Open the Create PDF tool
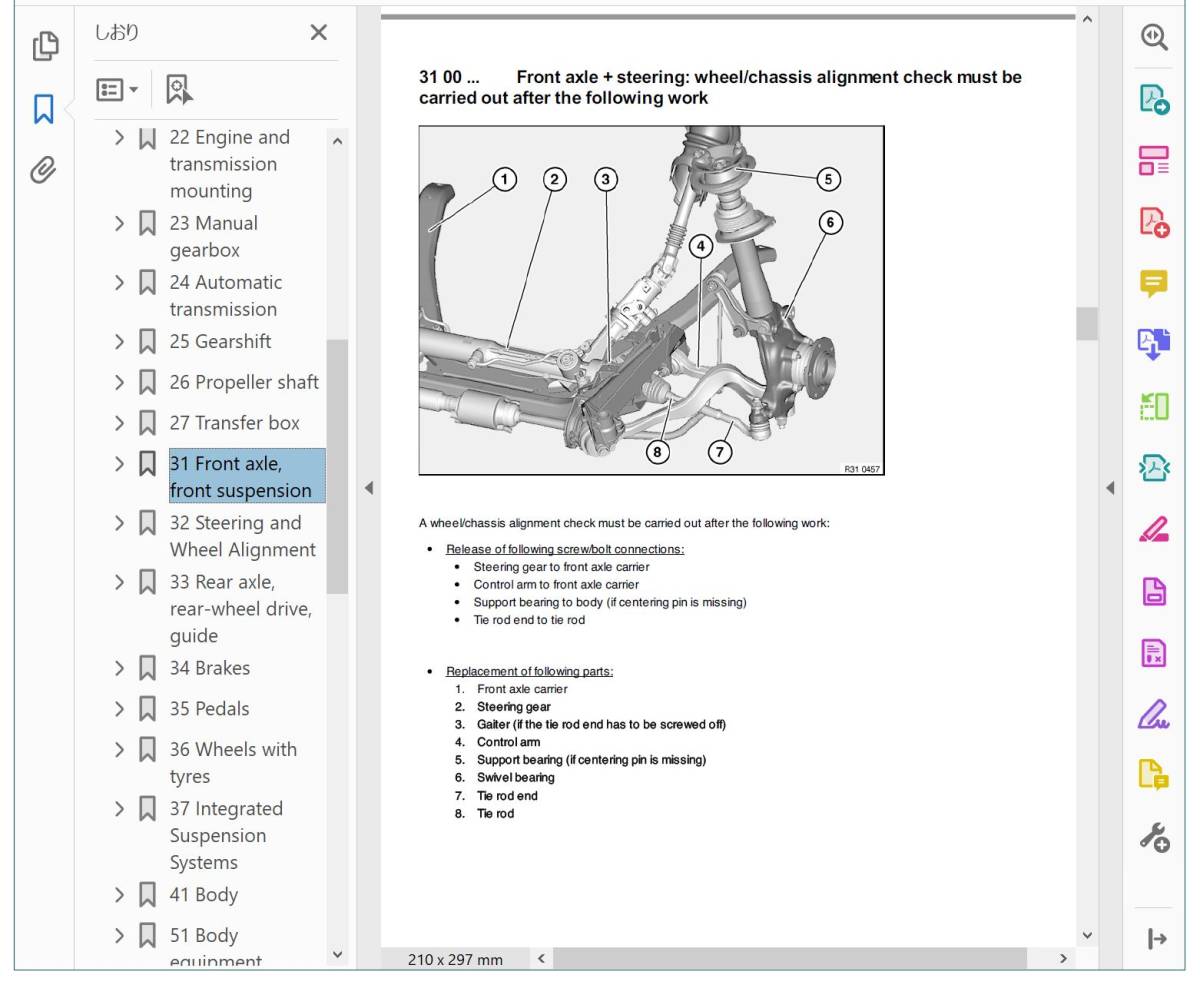Viewport: 1200px width, 985px height. pos(1154,221)
